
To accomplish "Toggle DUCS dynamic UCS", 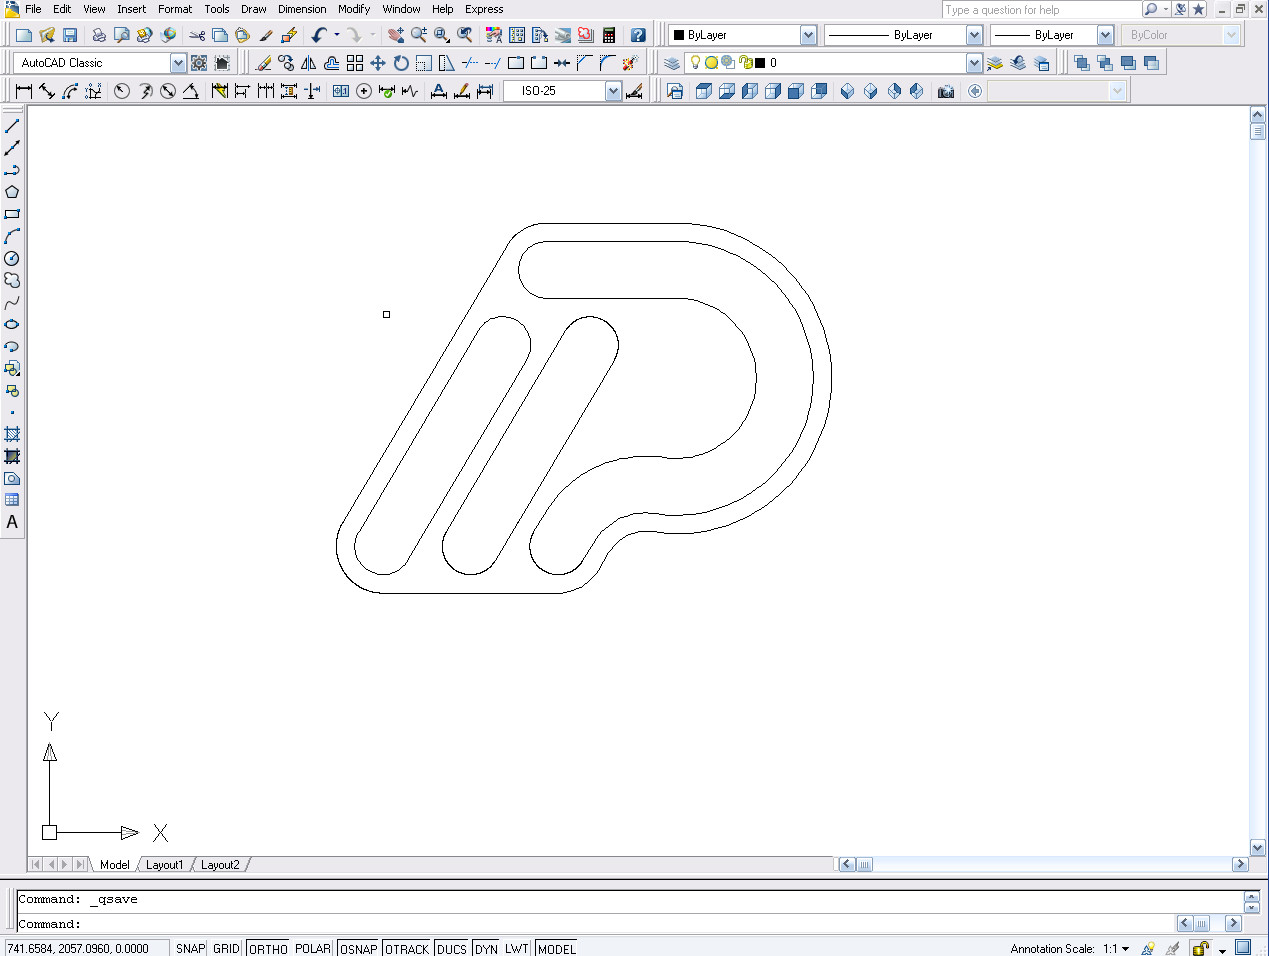I will (x=452, y=948).
